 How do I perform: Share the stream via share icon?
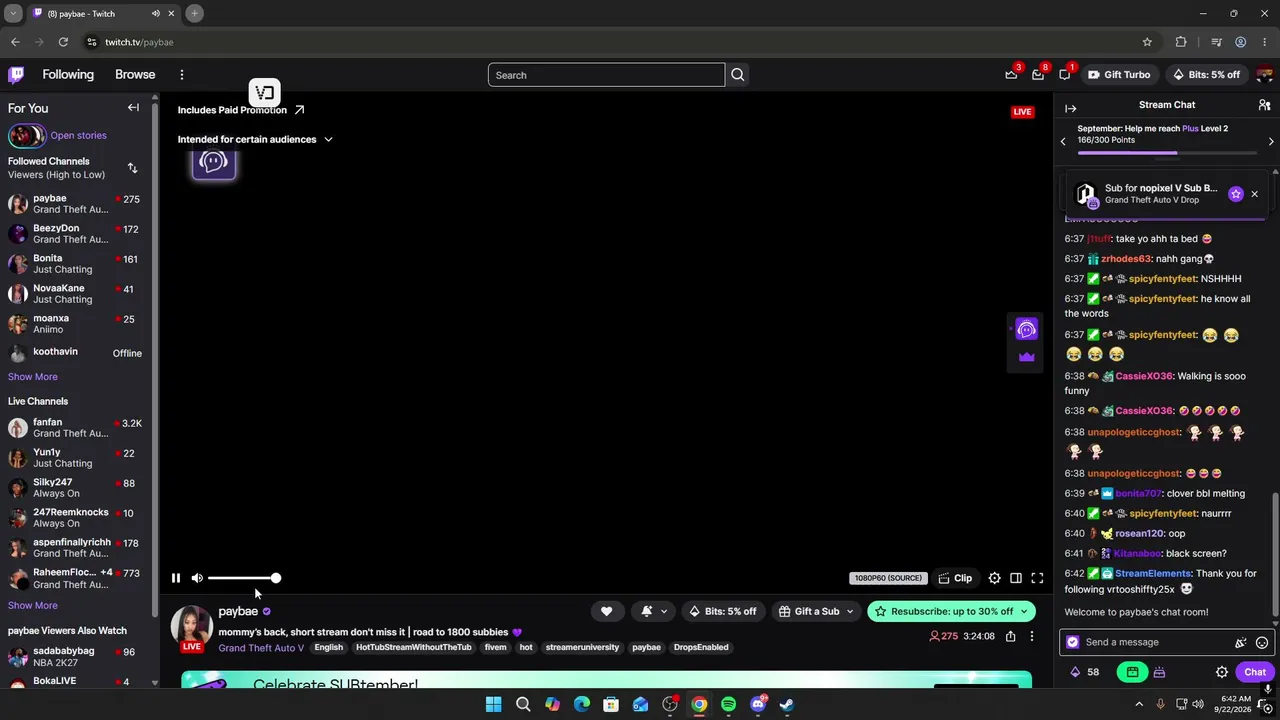pos(1011,636)
